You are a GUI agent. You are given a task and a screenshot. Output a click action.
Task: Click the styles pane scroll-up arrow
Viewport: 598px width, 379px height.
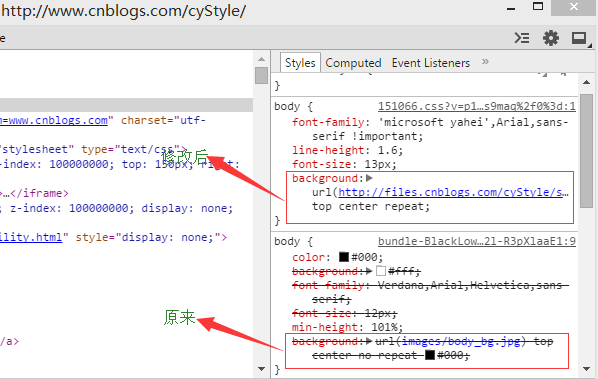586,82
